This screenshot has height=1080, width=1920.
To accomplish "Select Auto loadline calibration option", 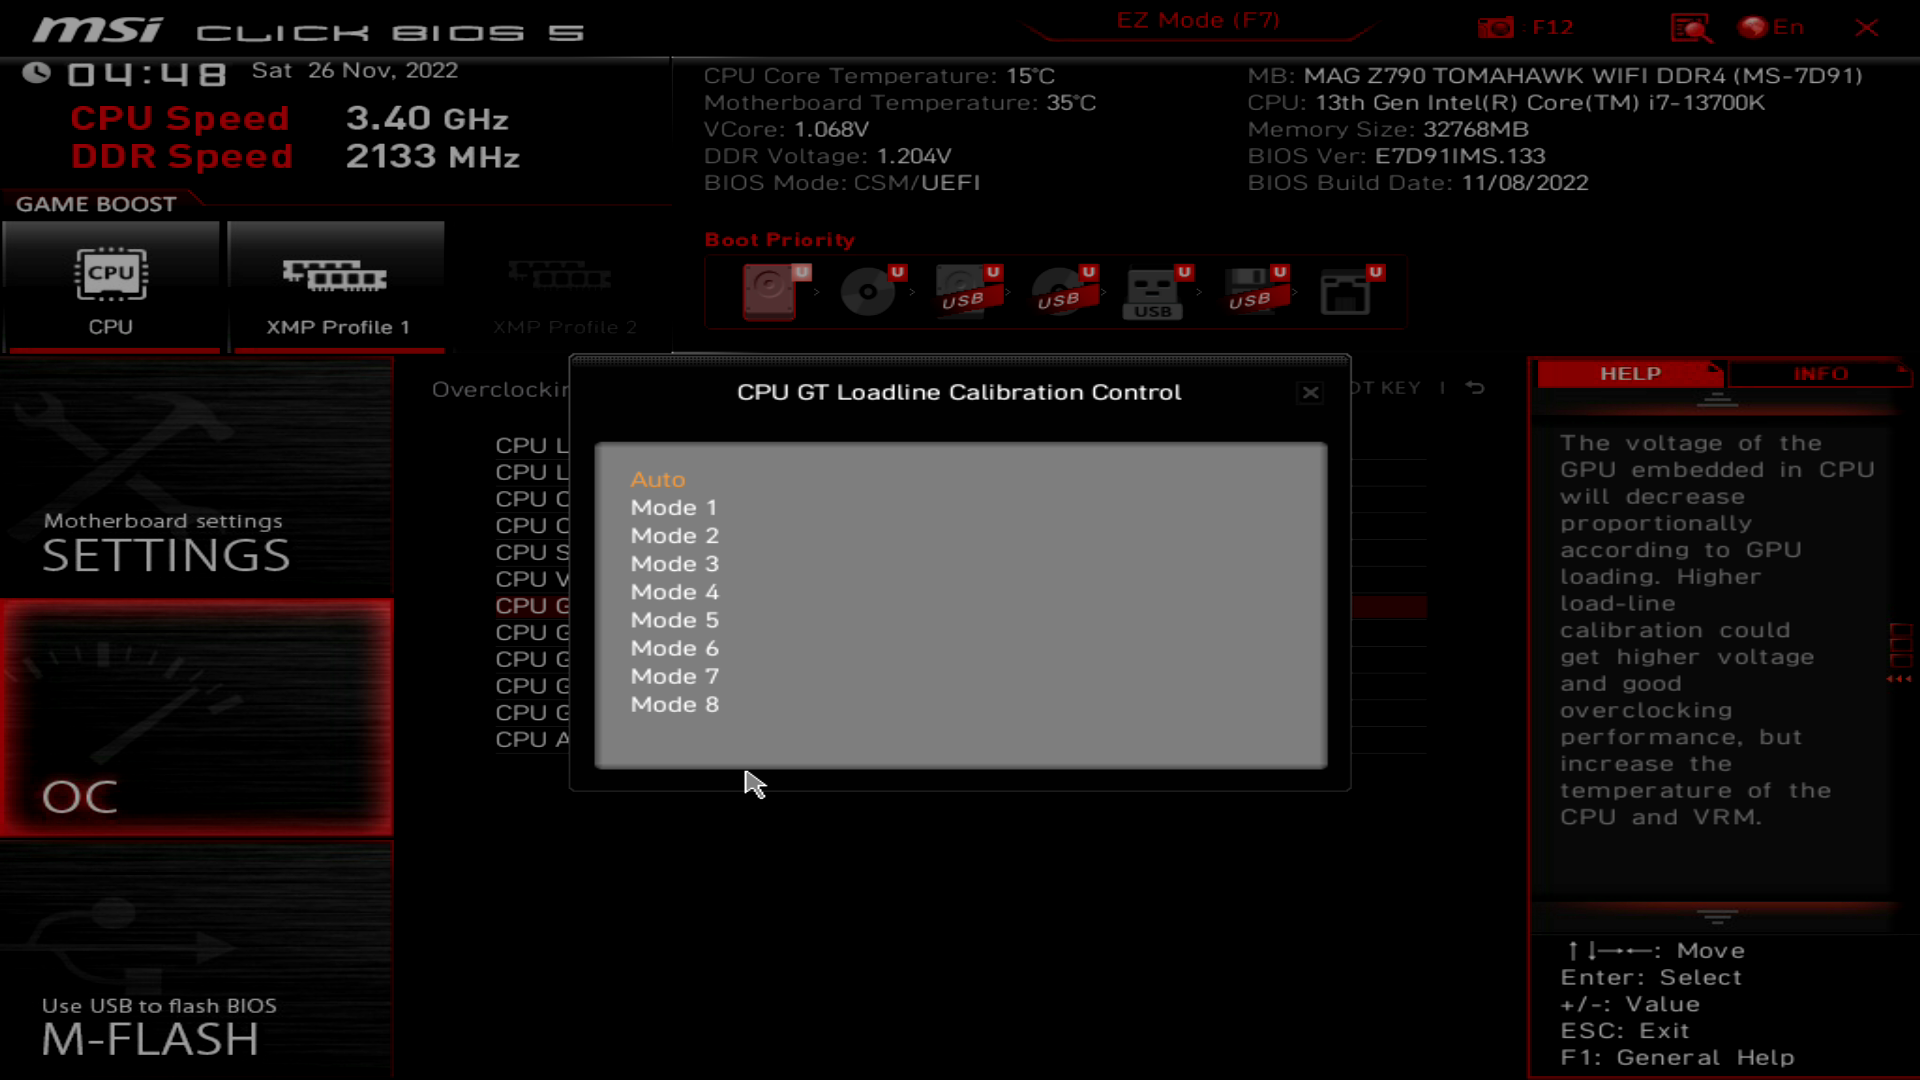I will click(x=658, y=479).
